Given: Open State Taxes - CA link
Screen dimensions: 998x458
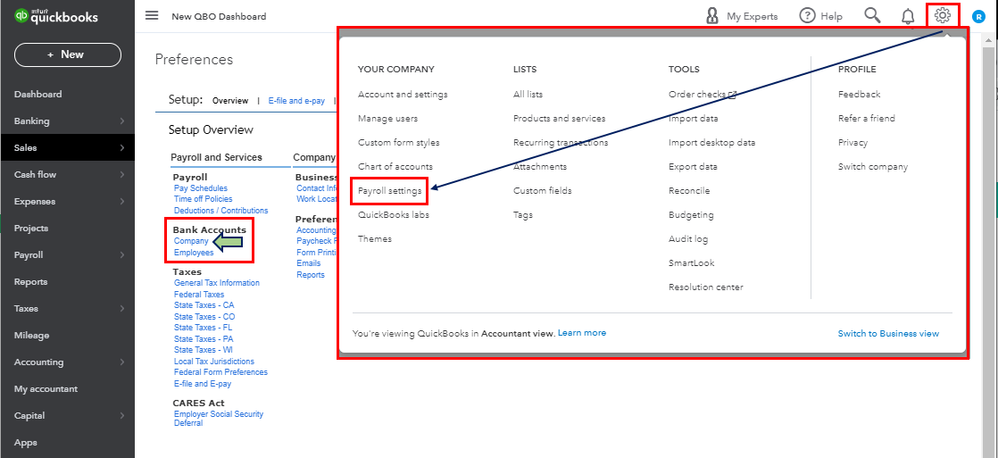Looking at the screenshot, I should [204, 305].
